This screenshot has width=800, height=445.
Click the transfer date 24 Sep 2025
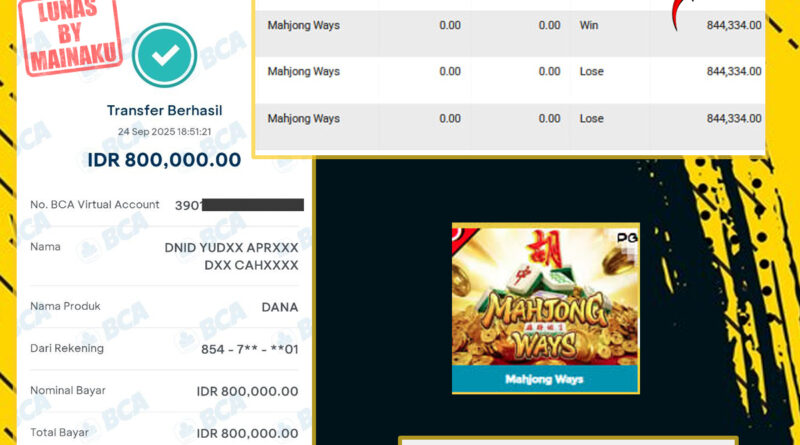click(146, 132)
